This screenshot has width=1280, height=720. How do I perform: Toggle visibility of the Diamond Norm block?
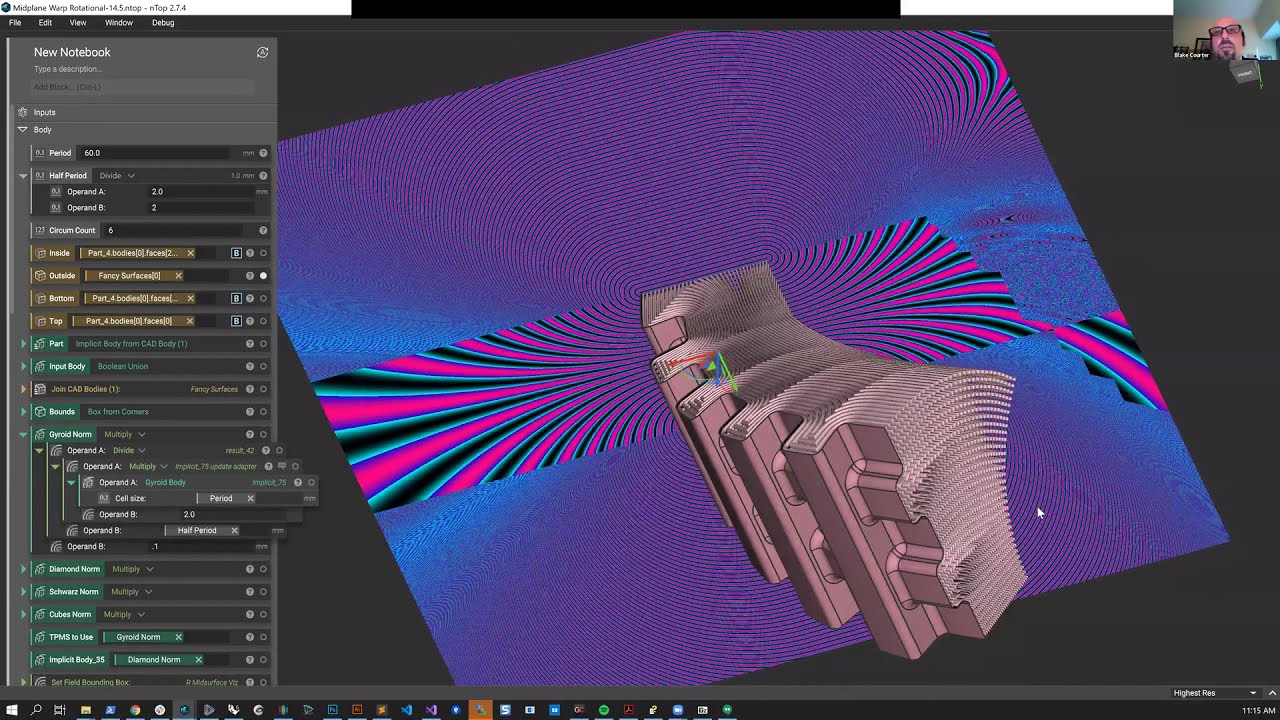(x=263, y=569)
